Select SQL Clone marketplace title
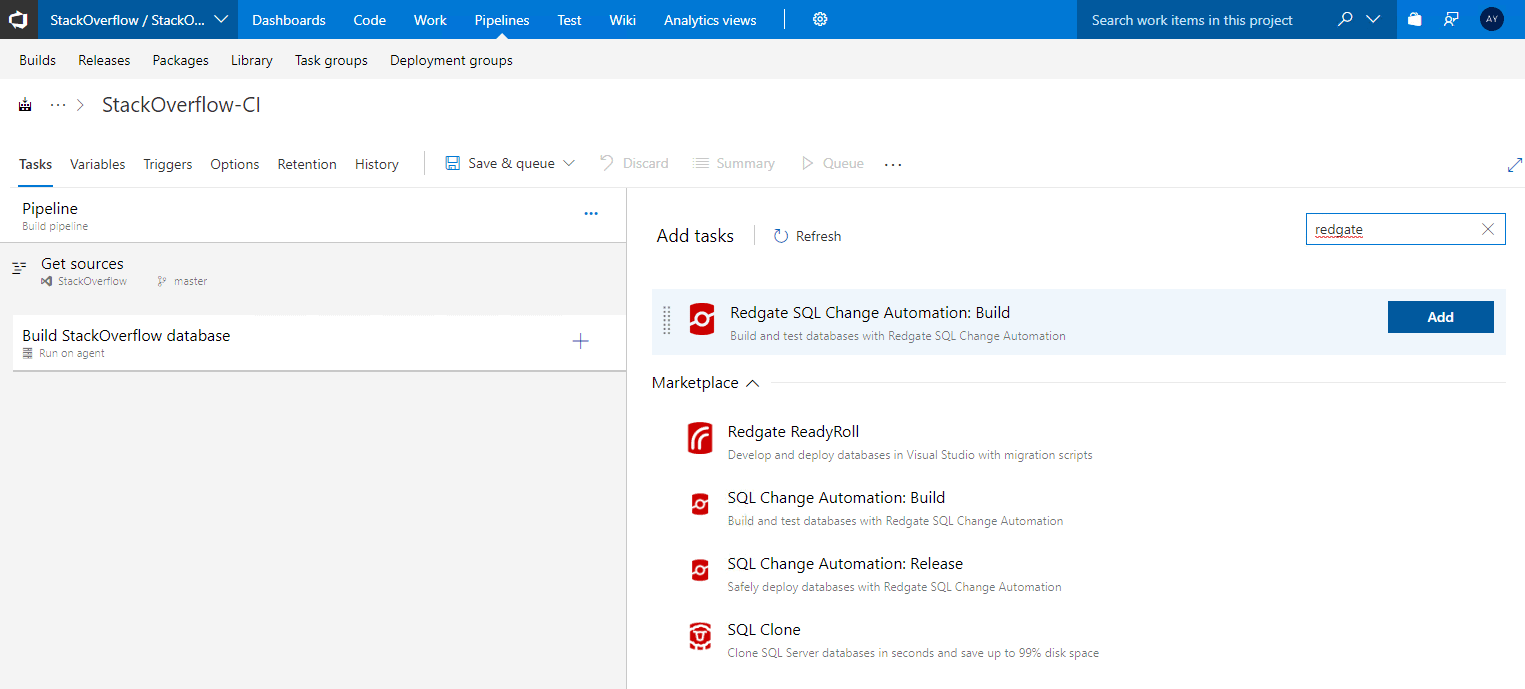The image size is (1525, 689). [x=764, y=630]
